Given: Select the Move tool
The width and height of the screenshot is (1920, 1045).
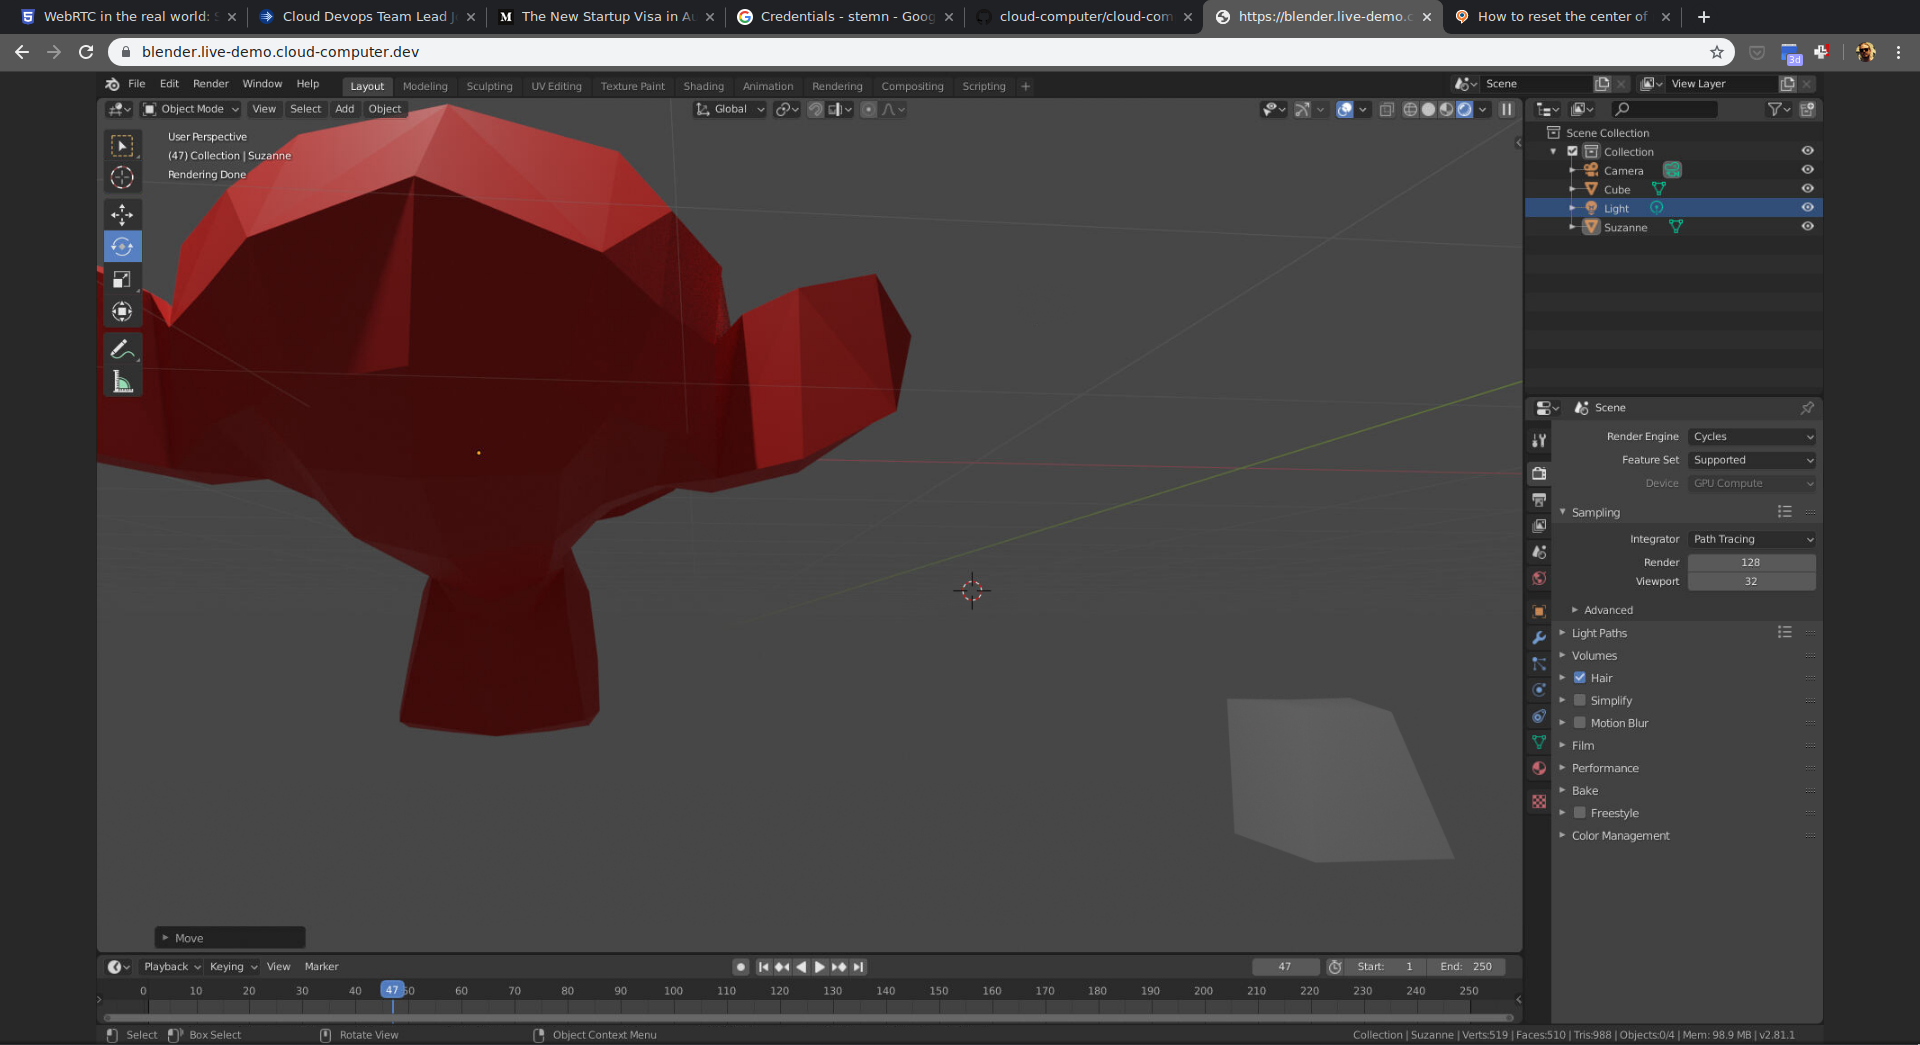Looking at the screenshot, I should coord(122,214).
